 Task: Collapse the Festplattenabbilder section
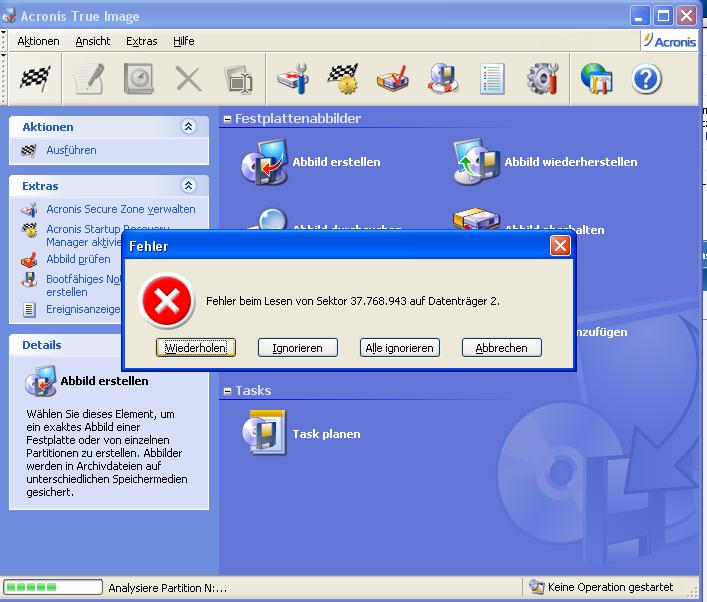227,119
